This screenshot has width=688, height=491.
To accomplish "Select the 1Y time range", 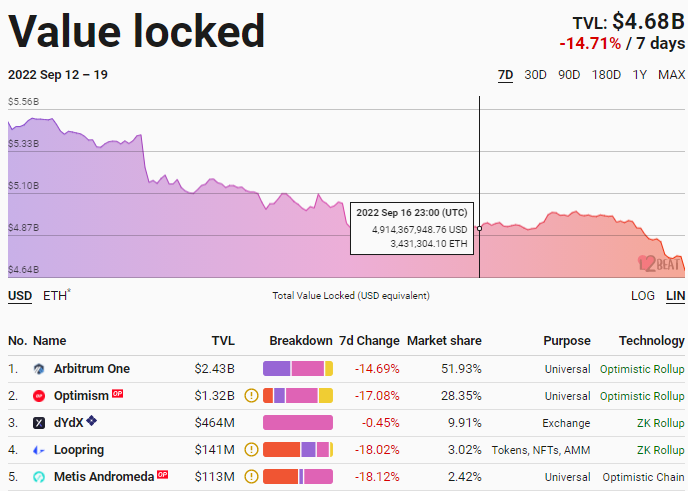I will click(x=639, y=75).
